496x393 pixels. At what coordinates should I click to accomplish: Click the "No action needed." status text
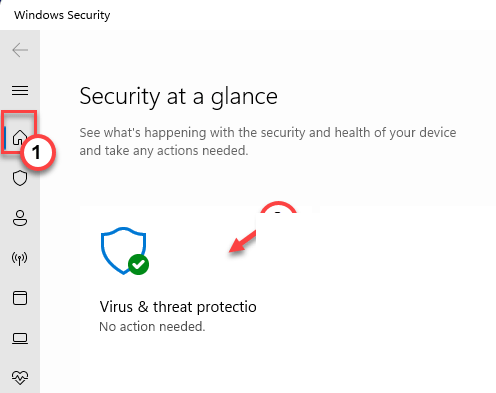click(x=152, y=327)
